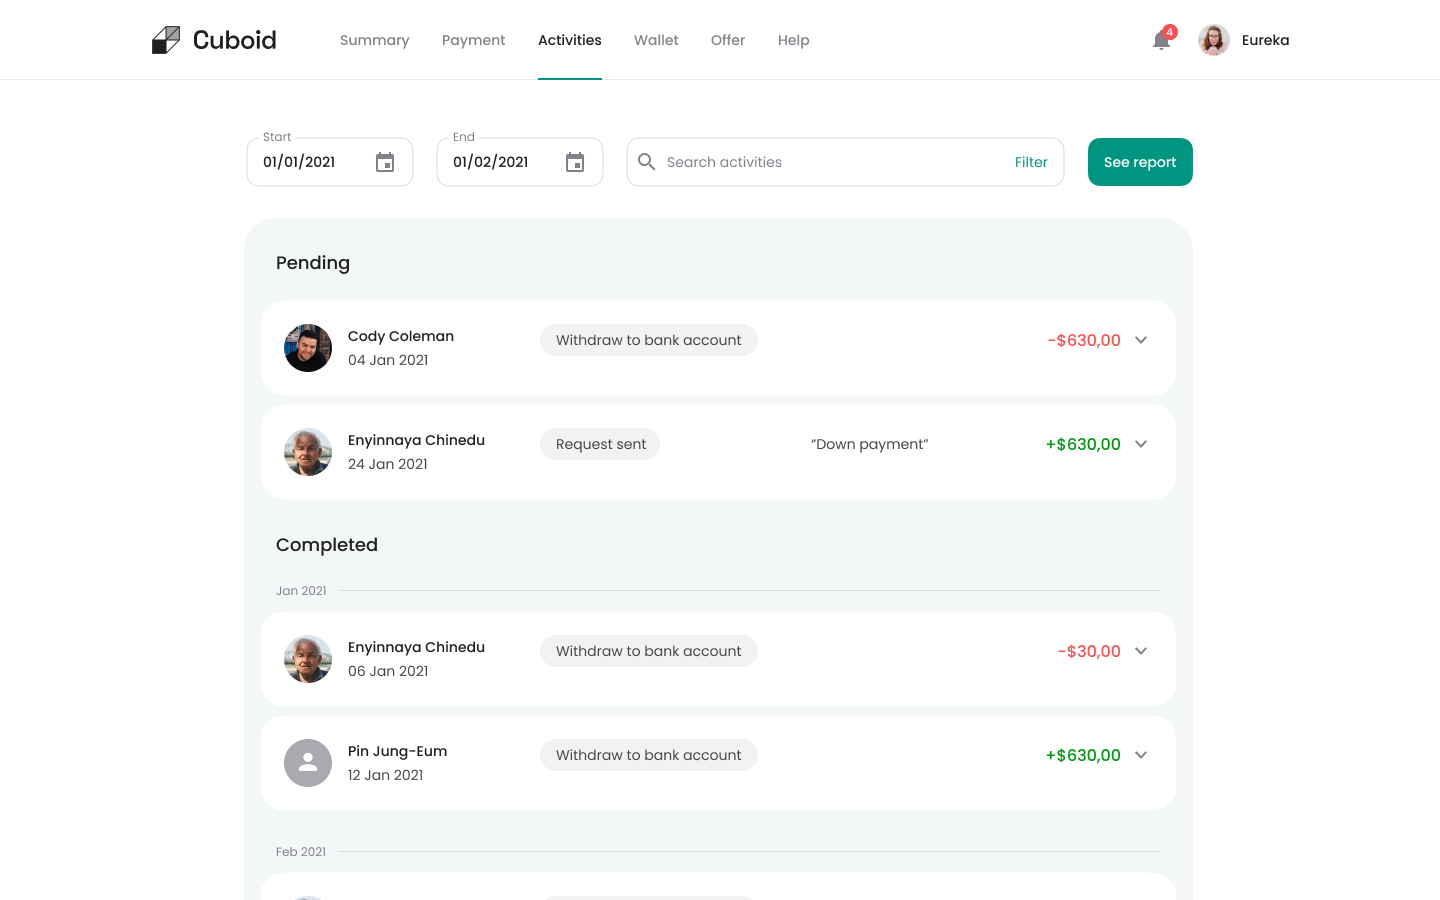Image resolution: width=1440 pixels, height=900 pixels.
Task: Open the Payment tab
Action: [x=473, y=40]
